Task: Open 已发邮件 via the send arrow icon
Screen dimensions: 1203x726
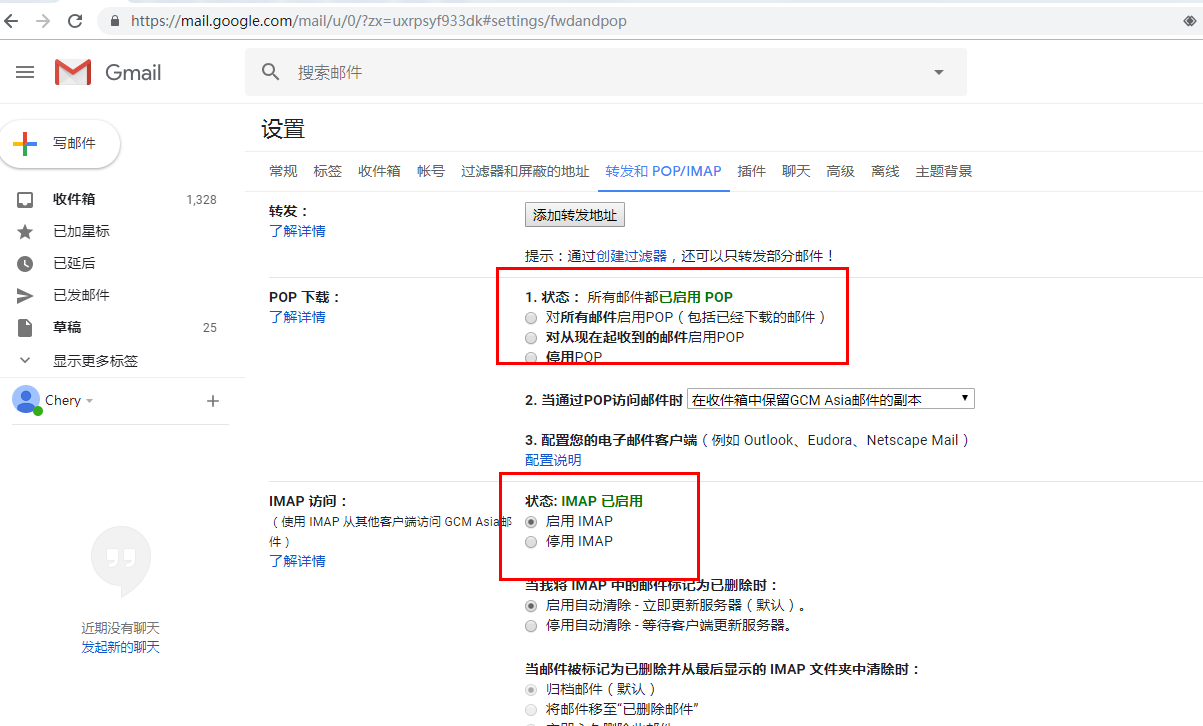Action: [25, 295]
